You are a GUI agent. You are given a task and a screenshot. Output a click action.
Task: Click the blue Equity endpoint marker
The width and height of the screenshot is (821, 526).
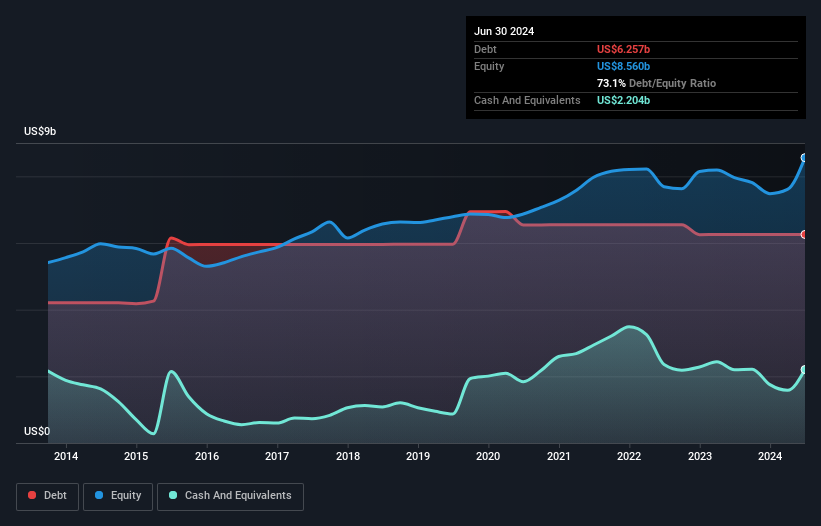804,158
